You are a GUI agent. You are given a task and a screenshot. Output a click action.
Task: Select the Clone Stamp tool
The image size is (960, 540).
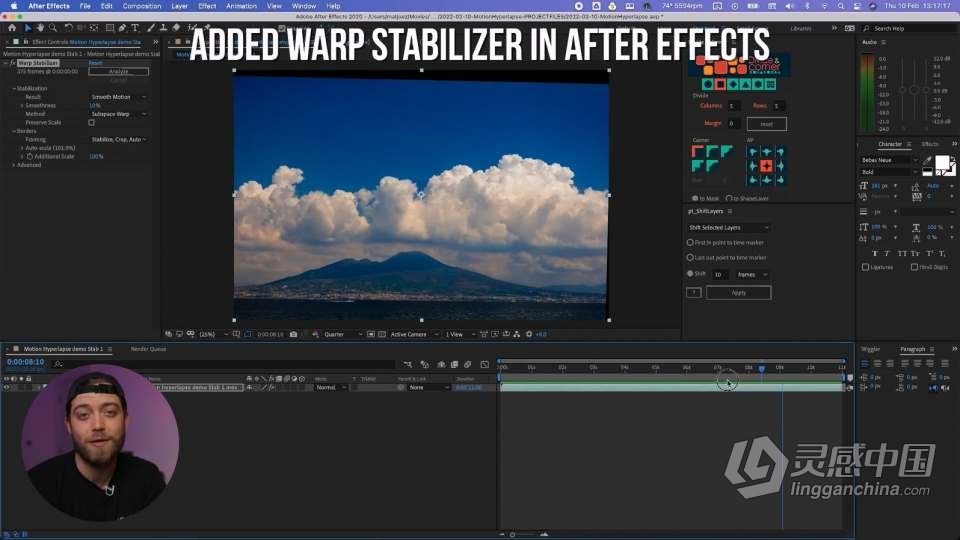click(x=163, y=28)
